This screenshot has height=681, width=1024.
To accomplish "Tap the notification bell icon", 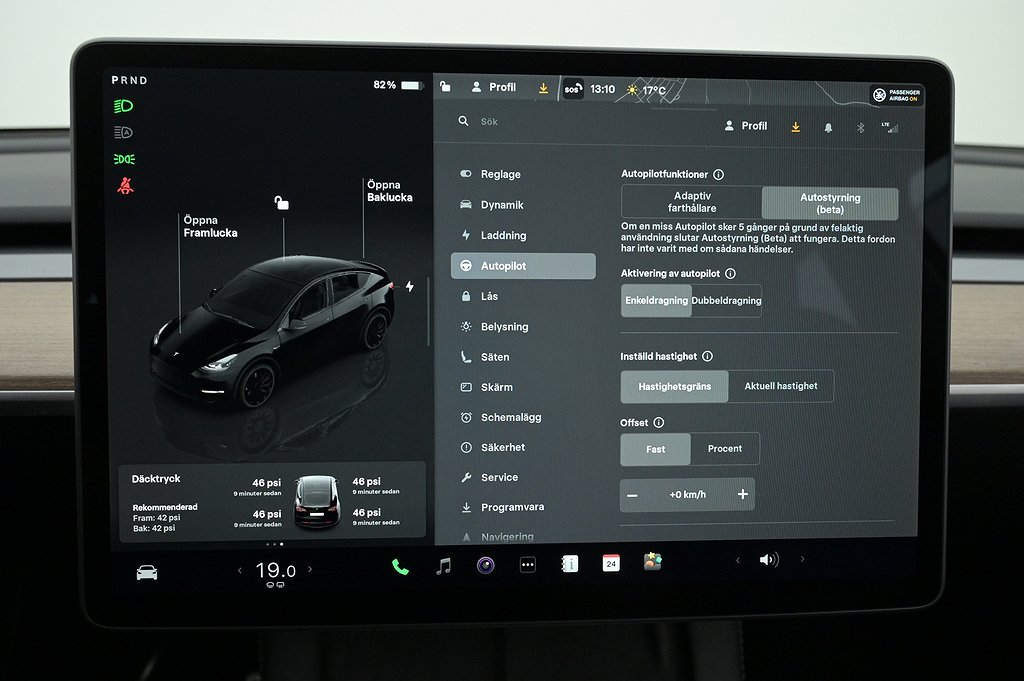I will 828,127.
